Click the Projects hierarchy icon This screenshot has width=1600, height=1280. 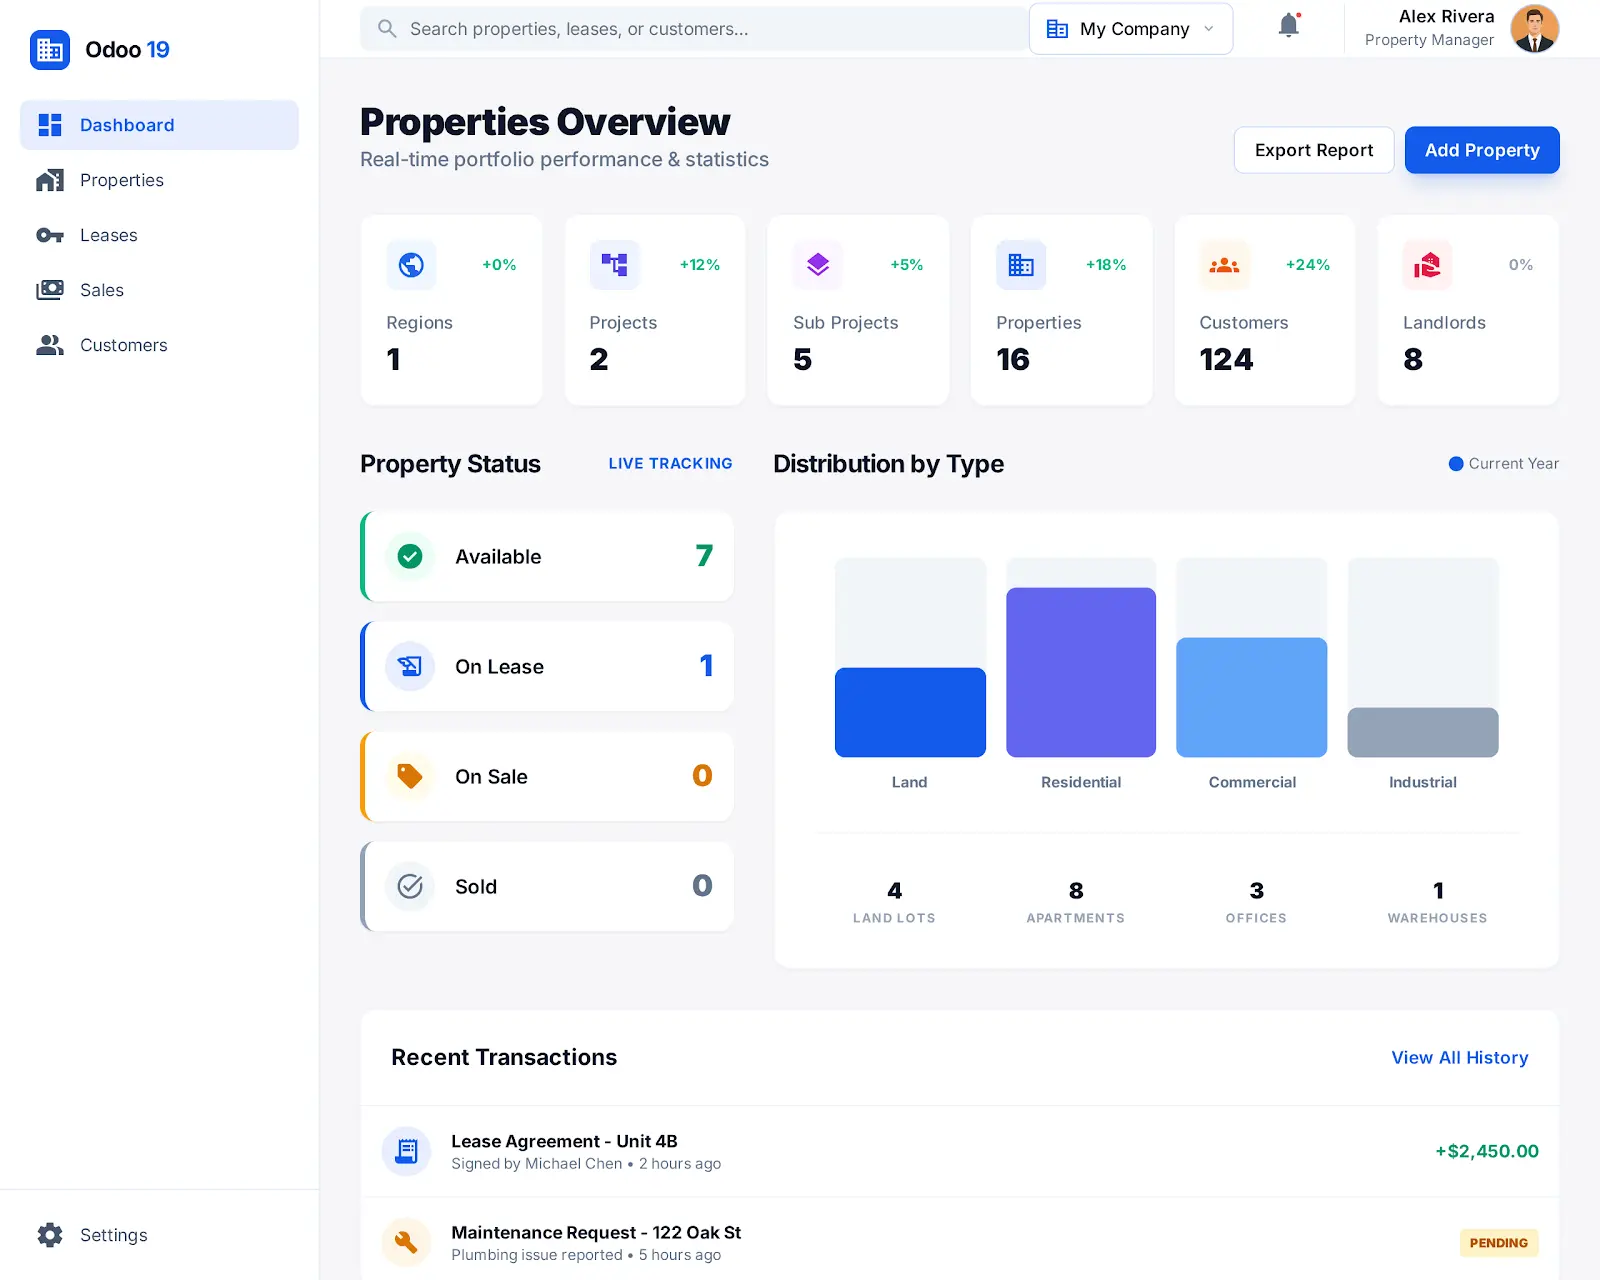614,265
